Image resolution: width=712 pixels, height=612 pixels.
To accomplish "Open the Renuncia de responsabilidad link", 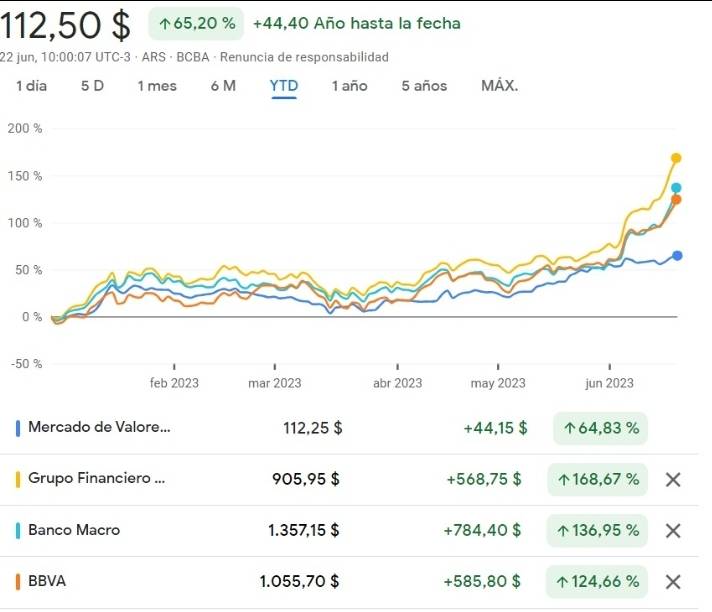I will tap(304, 57).
